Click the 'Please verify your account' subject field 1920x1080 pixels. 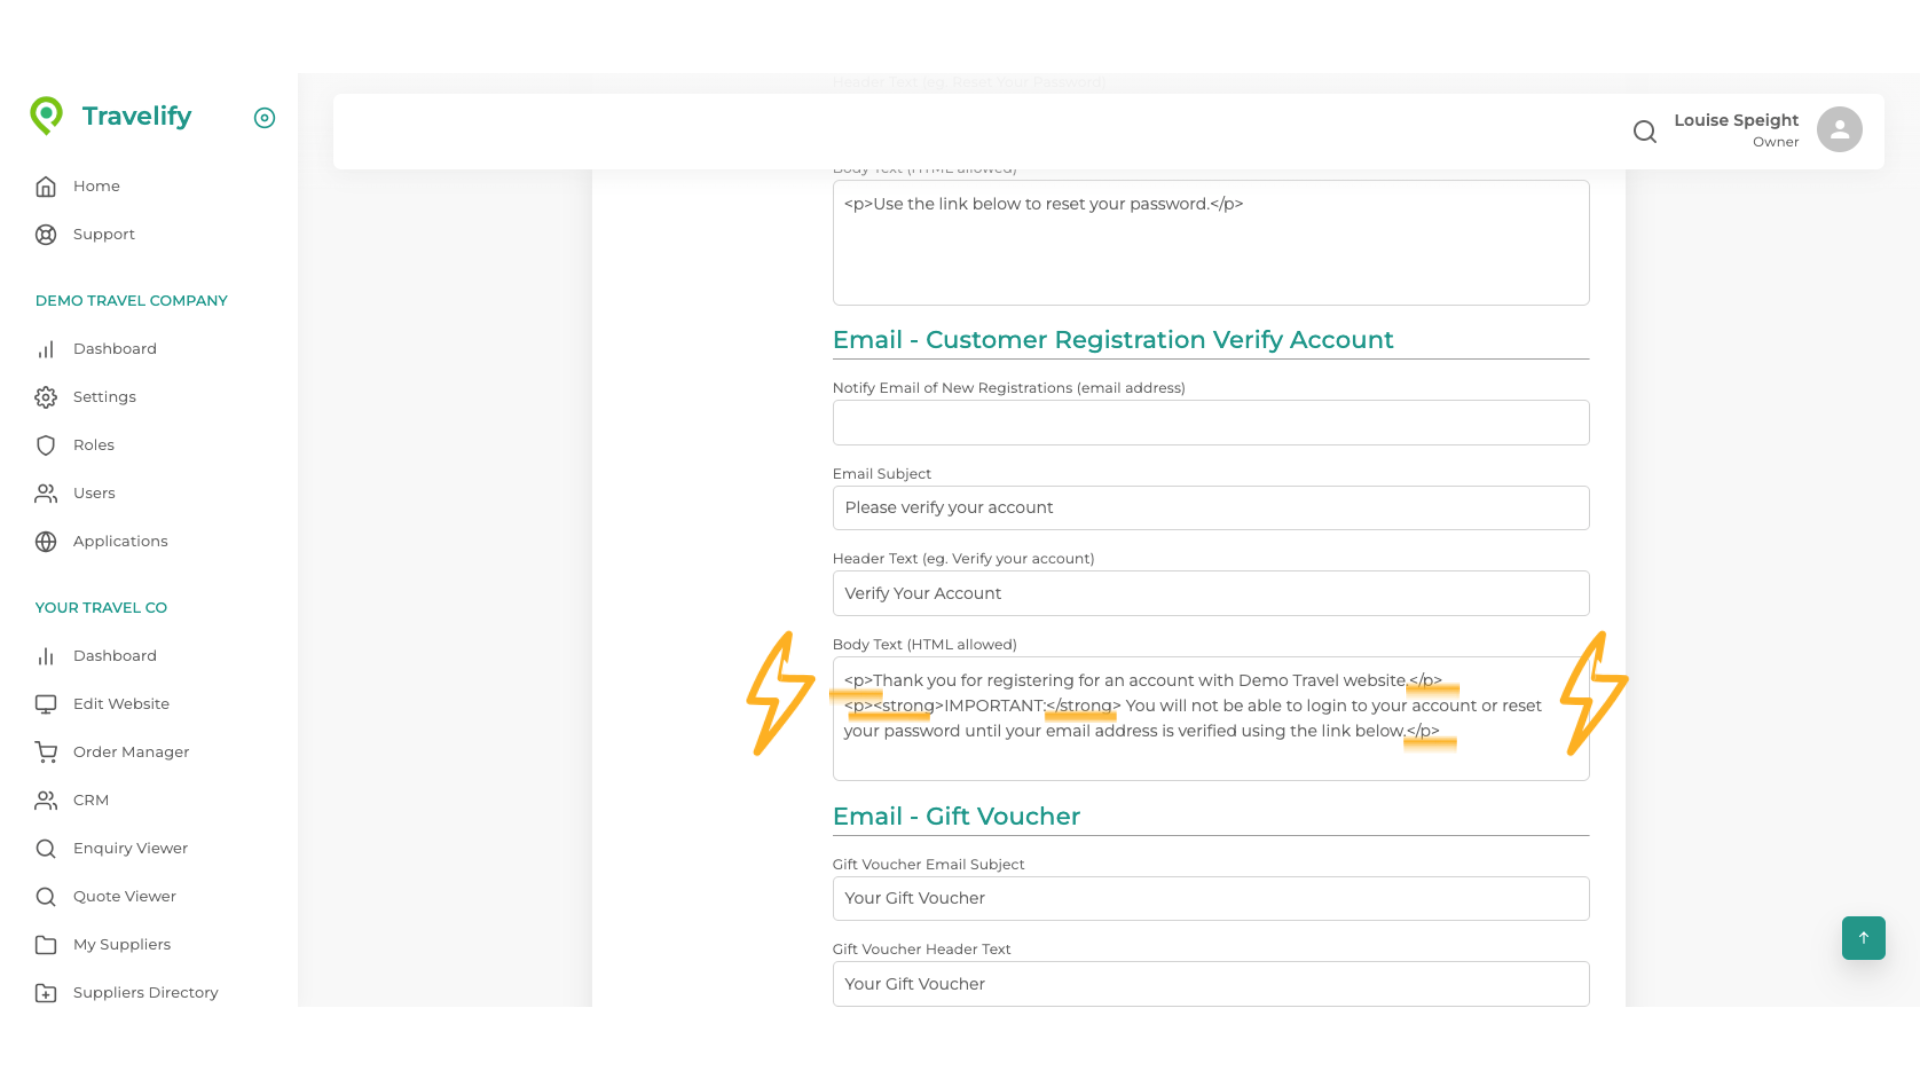1210,508
